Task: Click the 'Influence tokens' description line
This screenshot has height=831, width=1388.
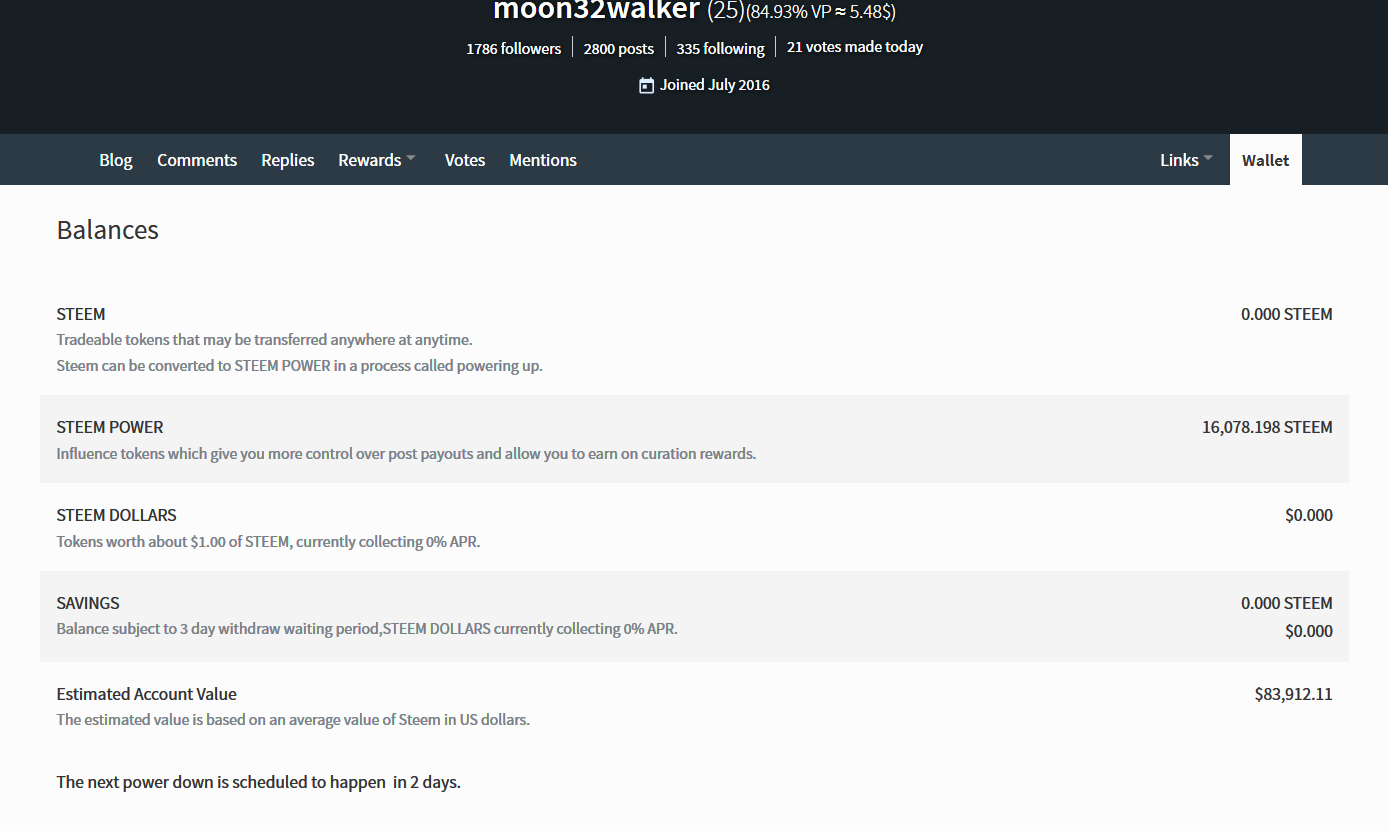Action: 406,454
